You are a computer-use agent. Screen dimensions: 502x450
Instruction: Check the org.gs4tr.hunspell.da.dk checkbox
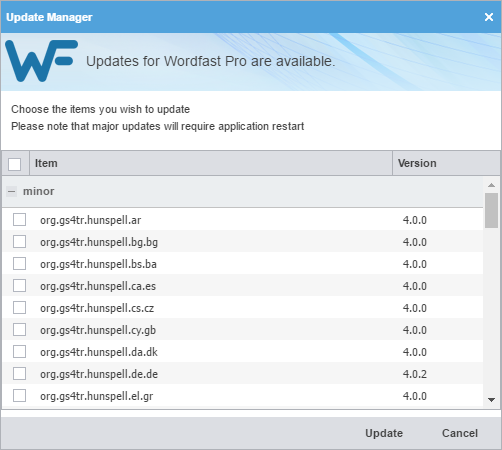pos(19,352)
